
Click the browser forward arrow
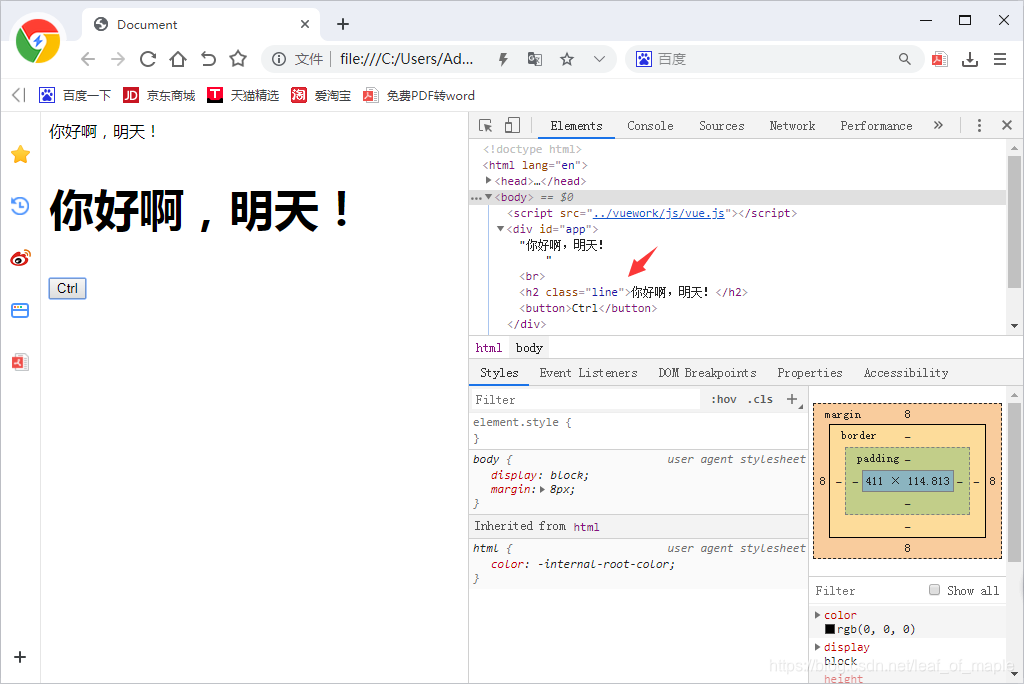click(x=118, y=59)
